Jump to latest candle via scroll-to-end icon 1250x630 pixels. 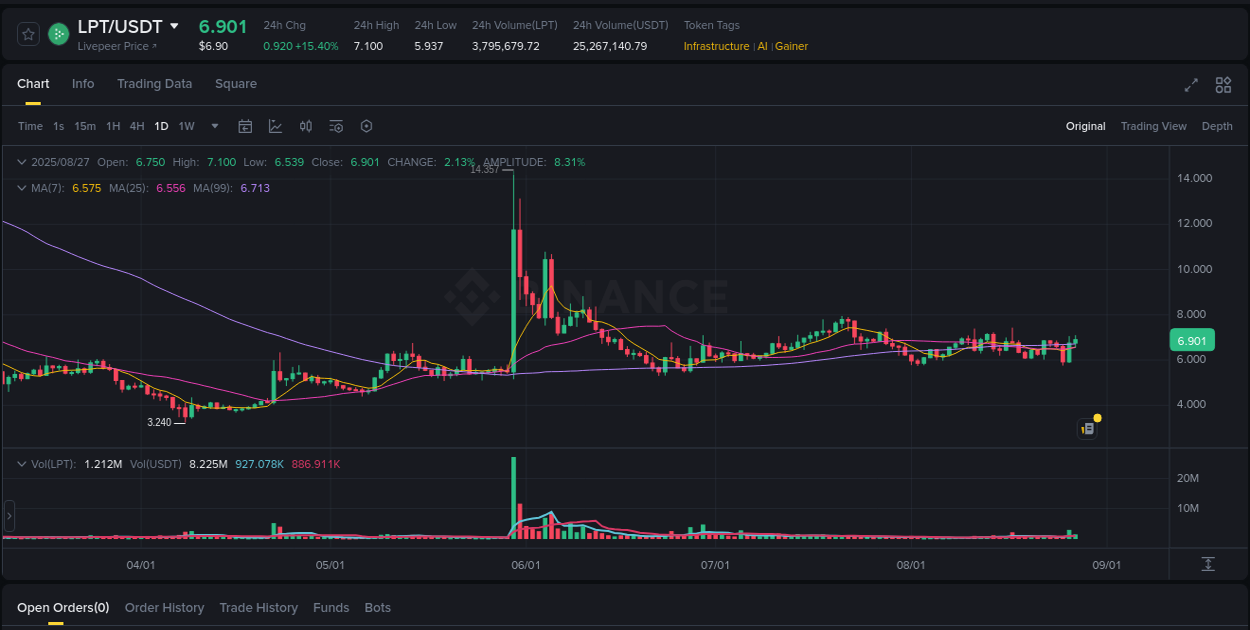click(x=1209, y=565)
